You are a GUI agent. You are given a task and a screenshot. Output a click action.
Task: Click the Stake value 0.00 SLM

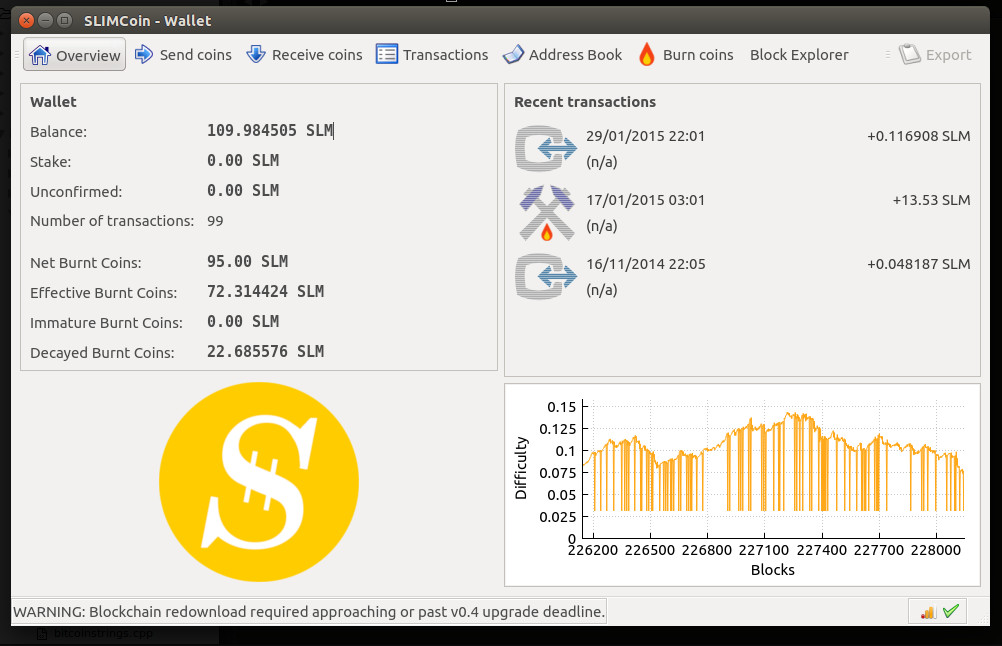pos(243,160)
